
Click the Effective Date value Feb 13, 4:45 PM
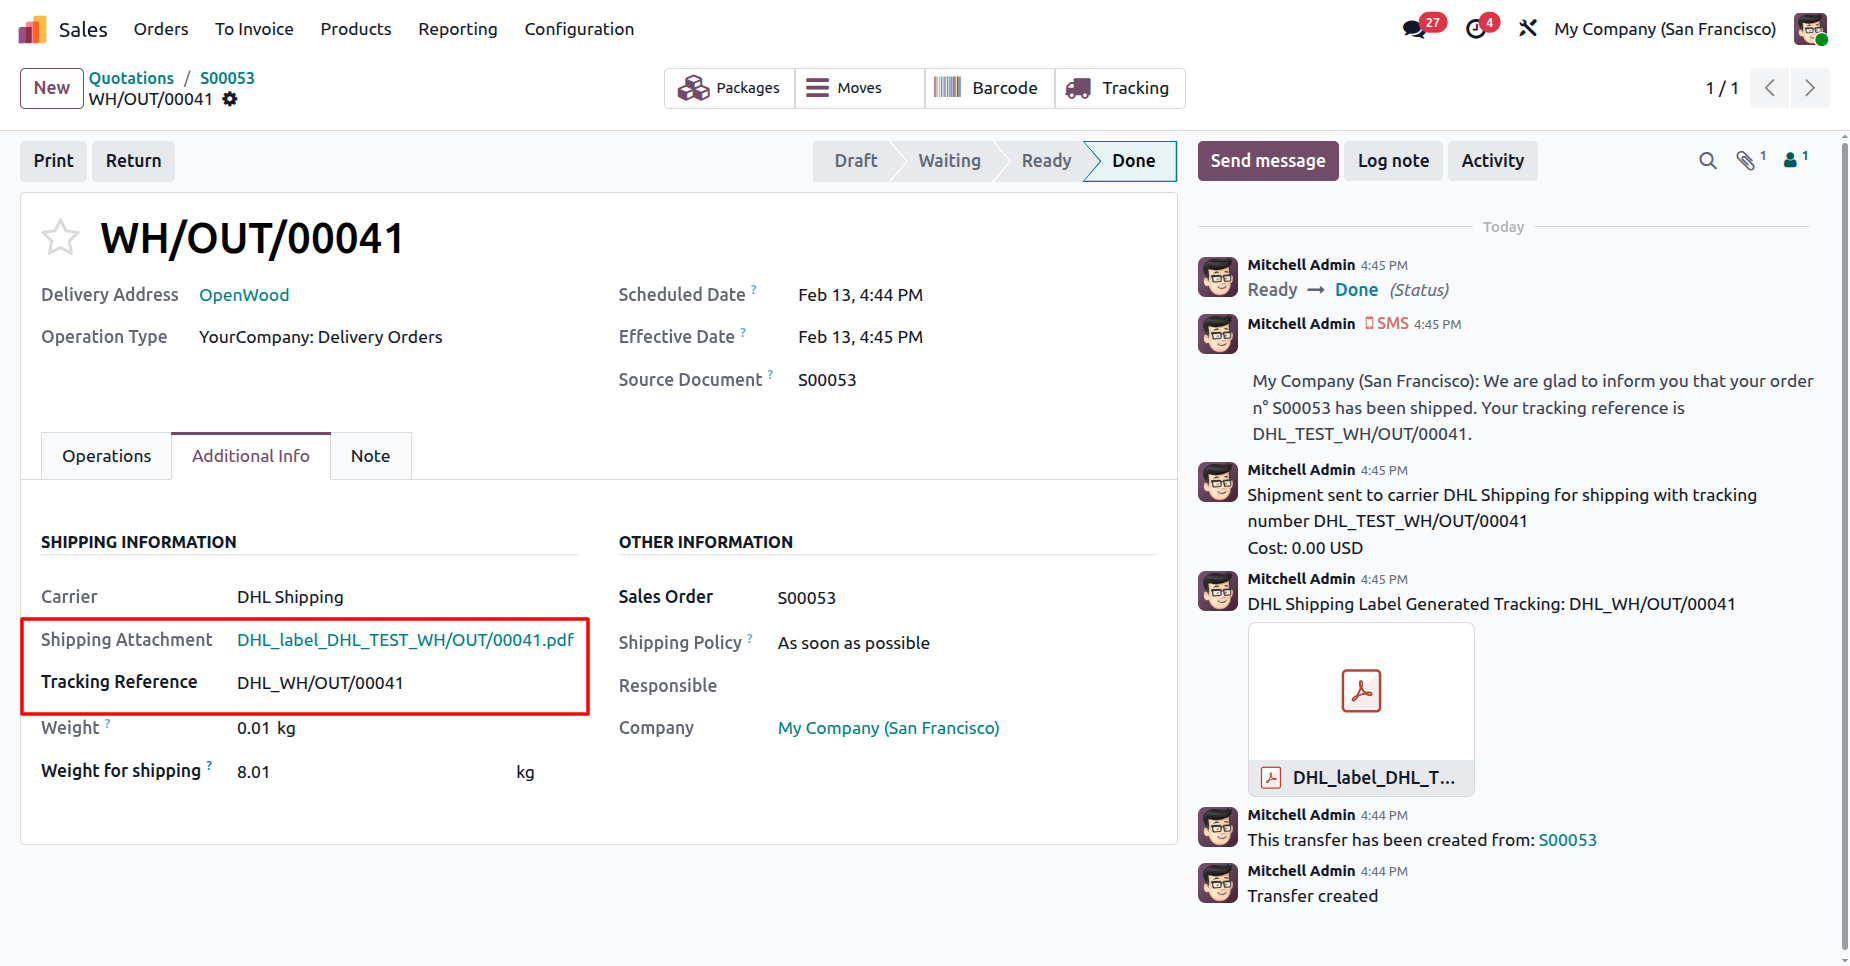tap(861, 337)
